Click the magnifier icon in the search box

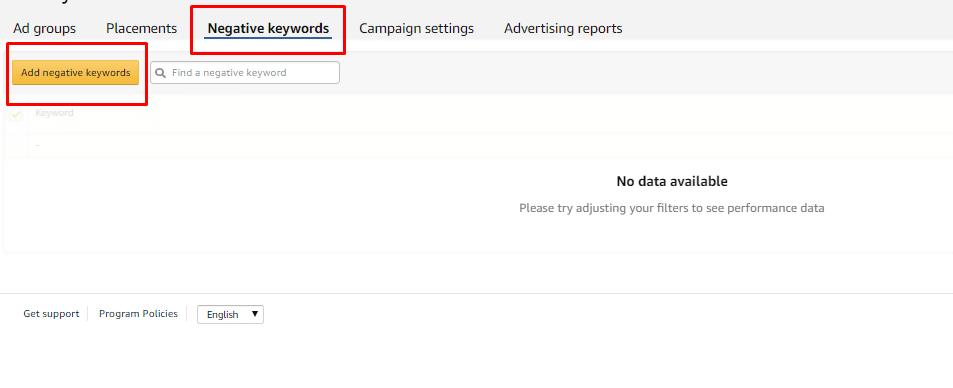coord(161,72)
